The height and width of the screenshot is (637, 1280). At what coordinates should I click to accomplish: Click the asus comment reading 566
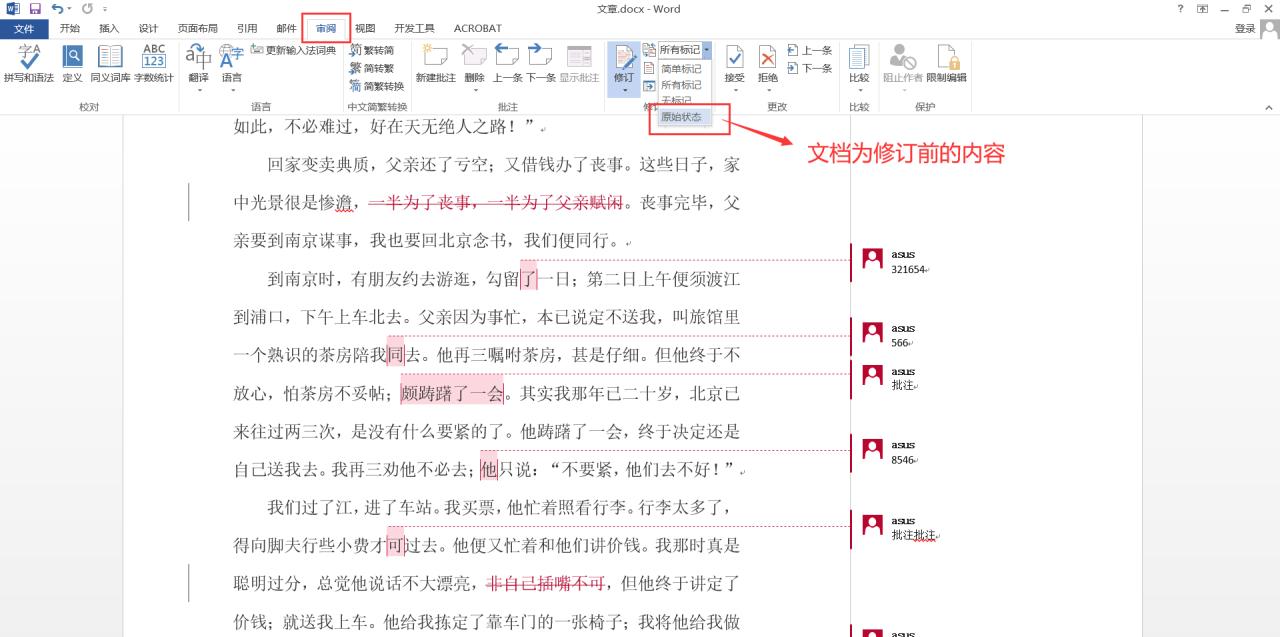pos(900,343)
